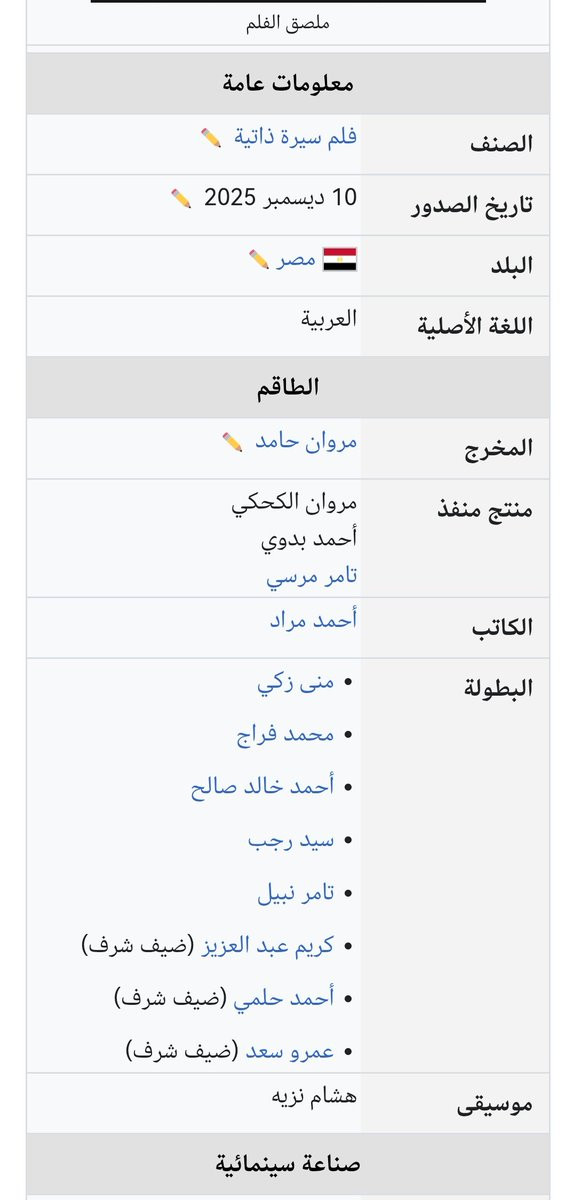Follow the تامر مرسي producer link

[312, 576]
